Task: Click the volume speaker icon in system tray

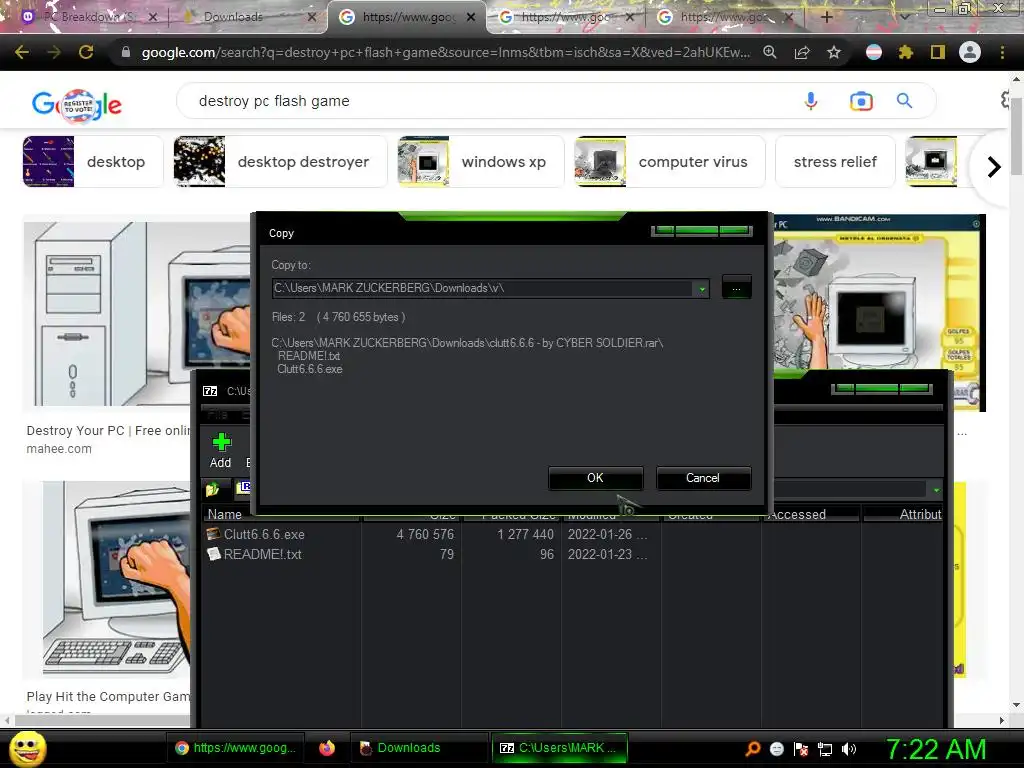Action: (849, 749)
